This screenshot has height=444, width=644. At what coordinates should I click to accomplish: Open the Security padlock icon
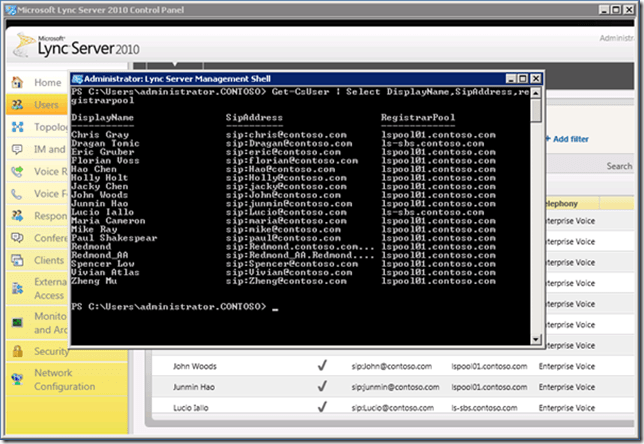coord(18,352)
